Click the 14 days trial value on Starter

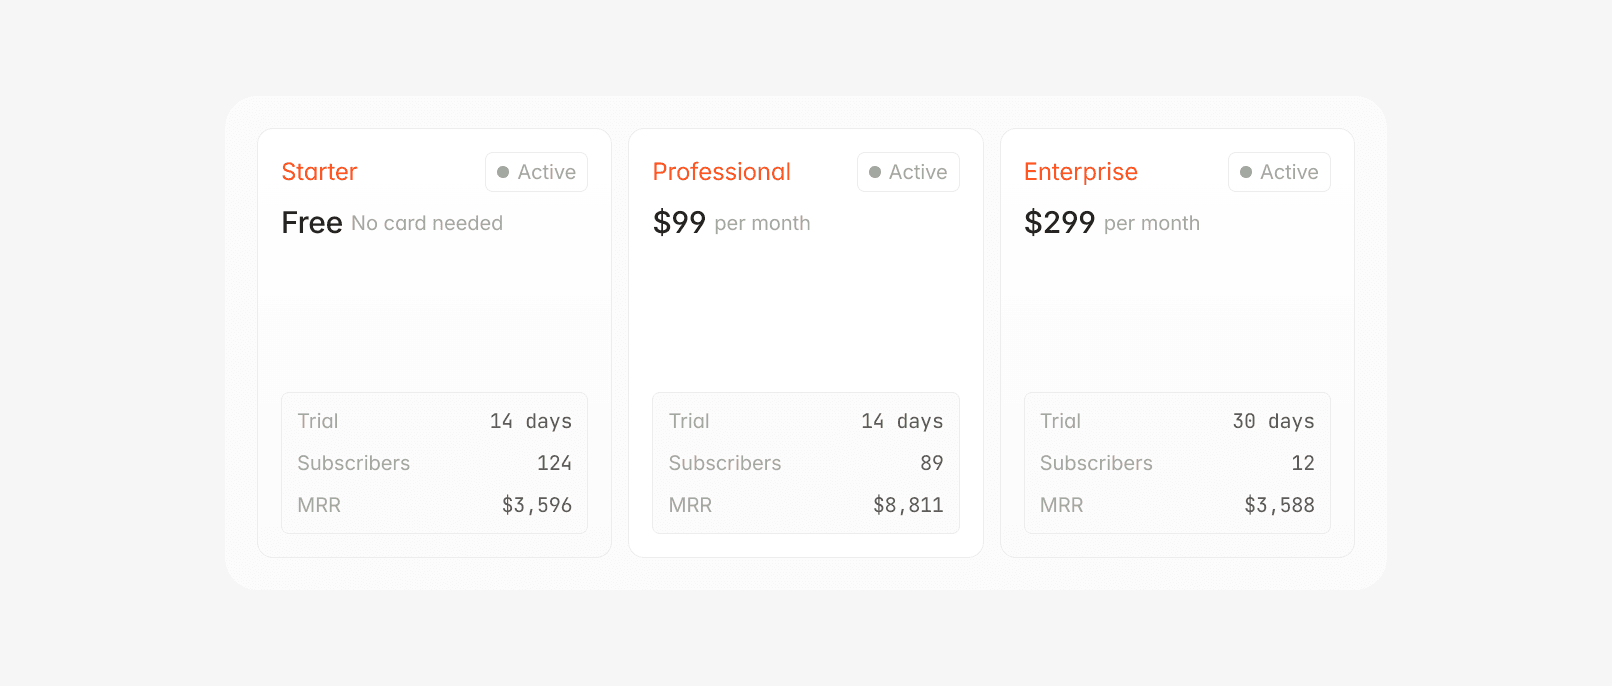click(529, 421)
